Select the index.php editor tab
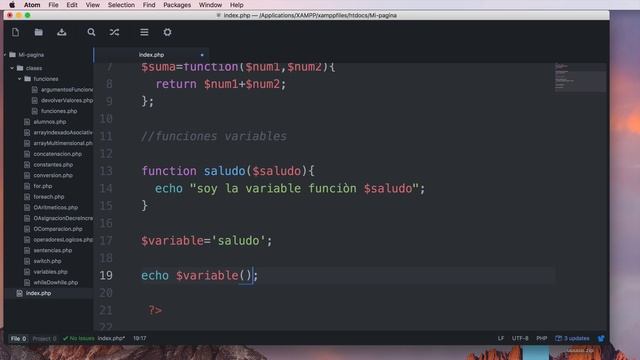The height and width of the screenshot is (360, 640). (151, 55)
